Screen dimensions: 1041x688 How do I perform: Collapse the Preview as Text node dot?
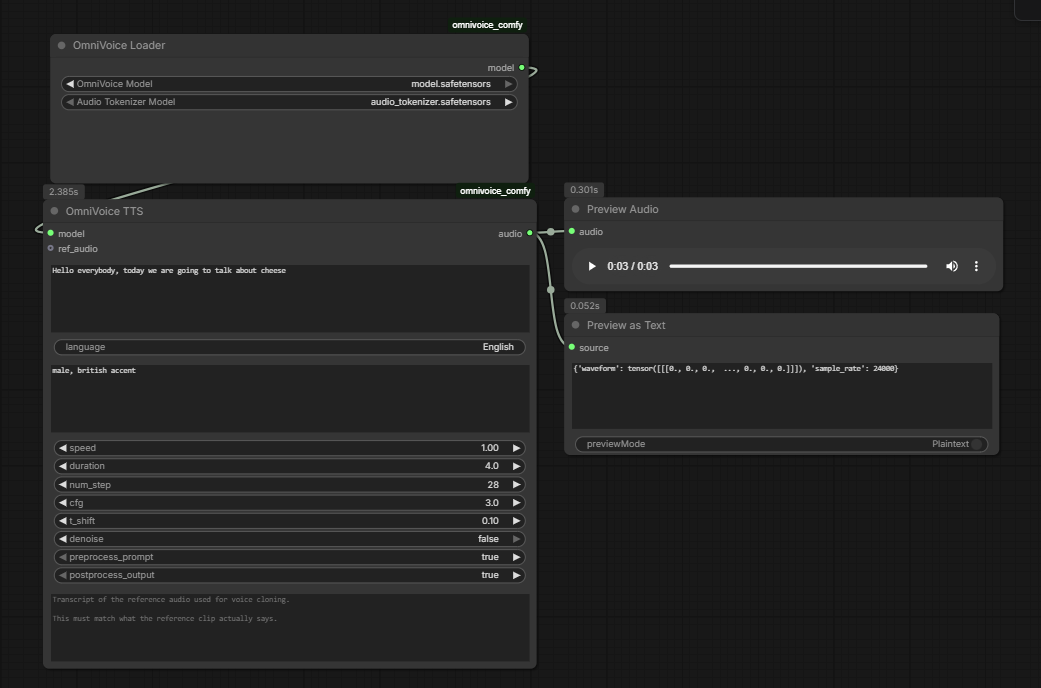[x=576, y=325]
